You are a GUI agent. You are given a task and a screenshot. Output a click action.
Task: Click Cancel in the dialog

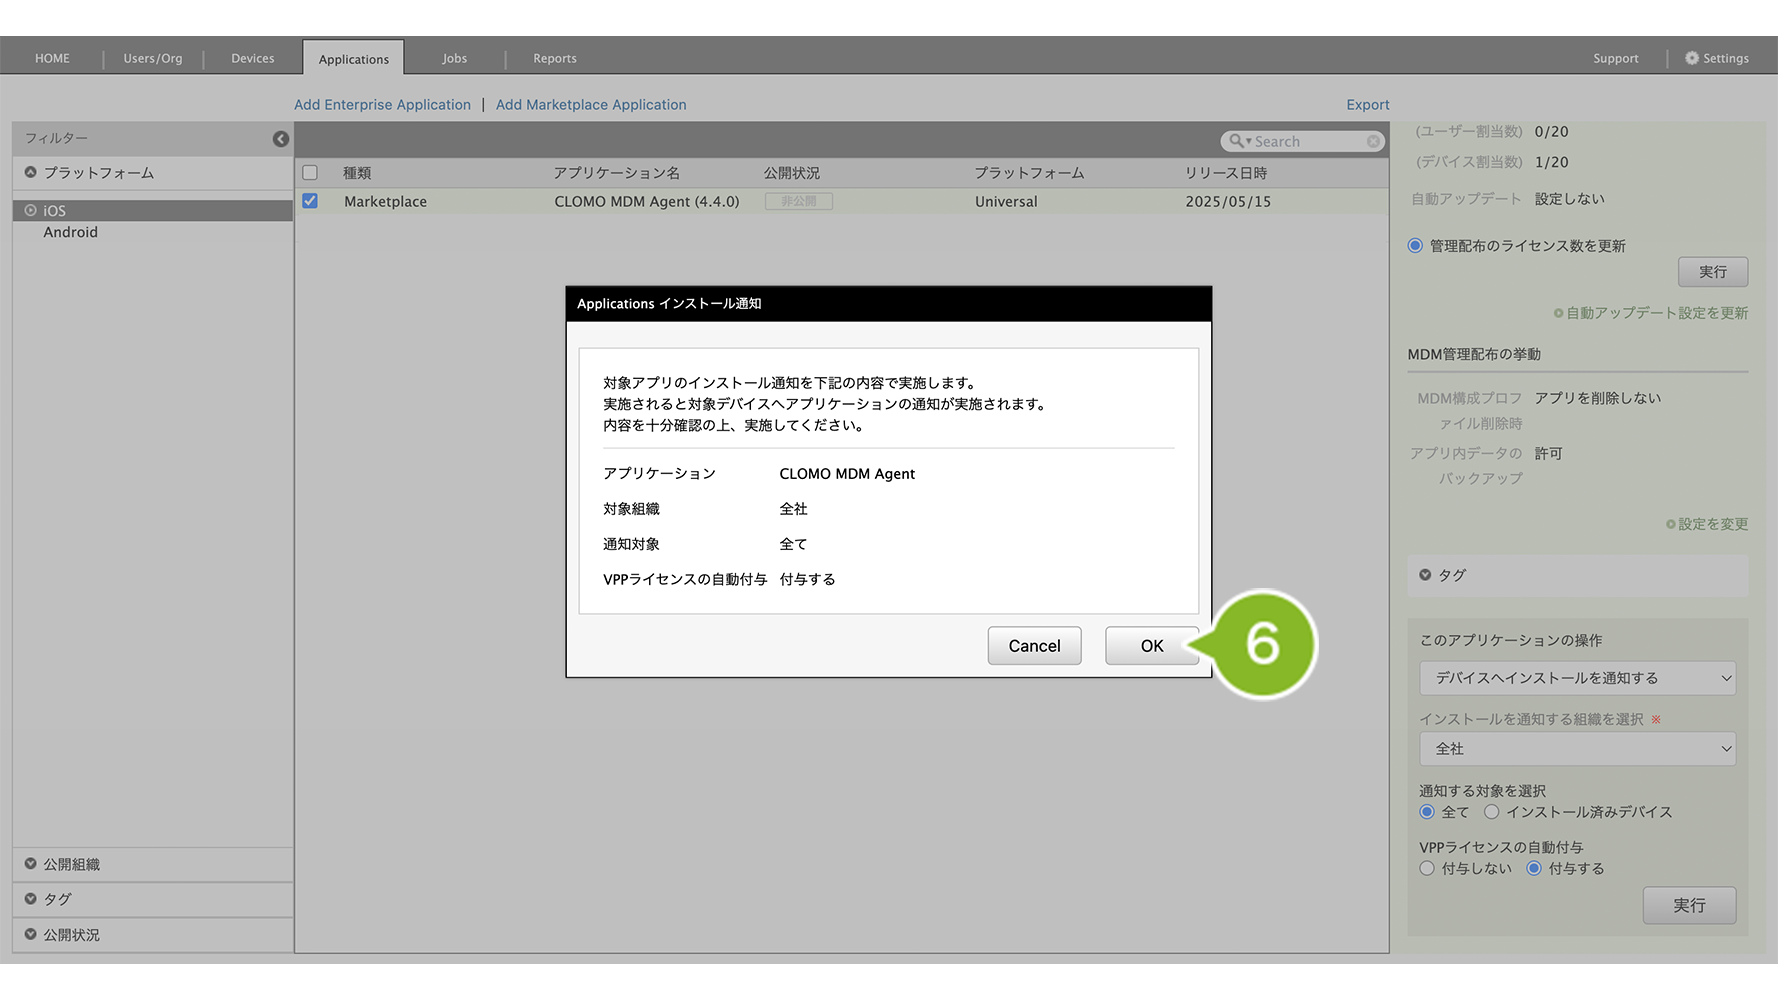(1034, 646)
